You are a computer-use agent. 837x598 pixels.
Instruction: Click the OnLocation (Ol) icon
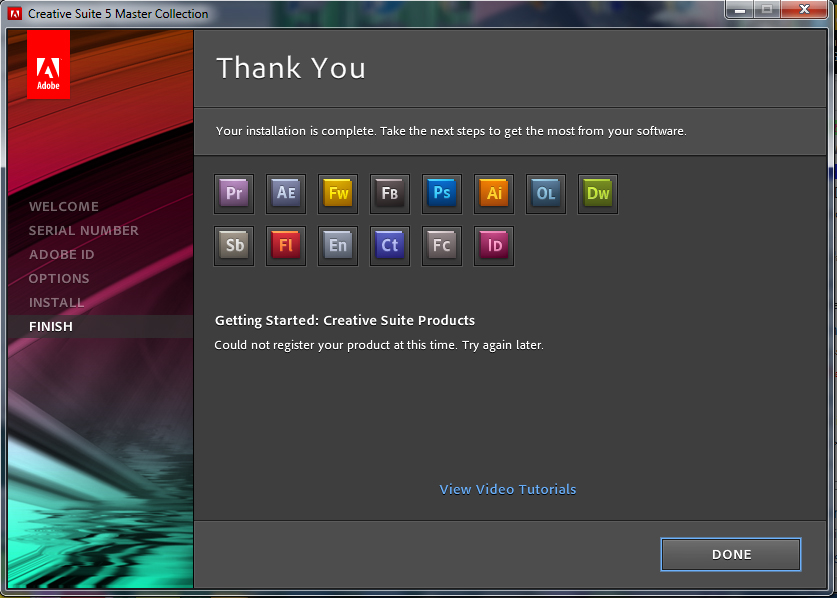click(x=546, y=194)
